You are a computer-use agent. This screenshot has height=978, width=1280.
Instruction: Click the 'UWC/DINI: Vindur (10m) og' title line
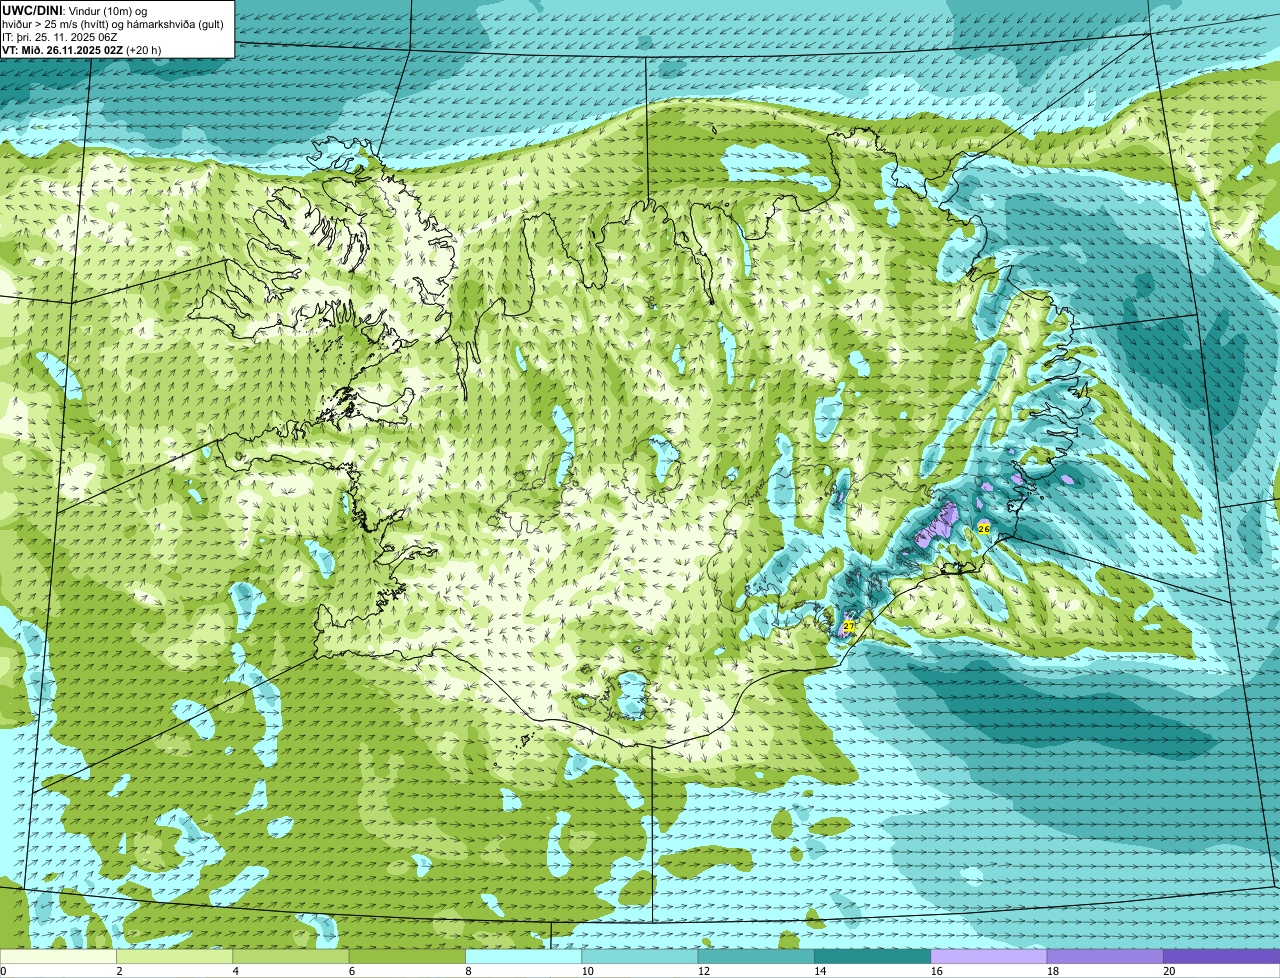click(75, 11)
